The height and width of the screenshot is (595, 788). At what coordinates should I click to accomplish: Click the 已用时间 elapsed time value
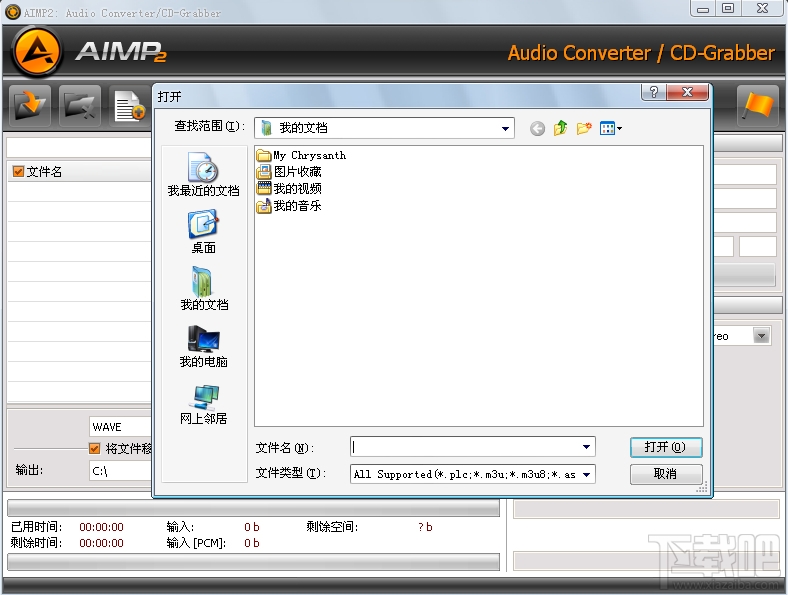point(102,527)
